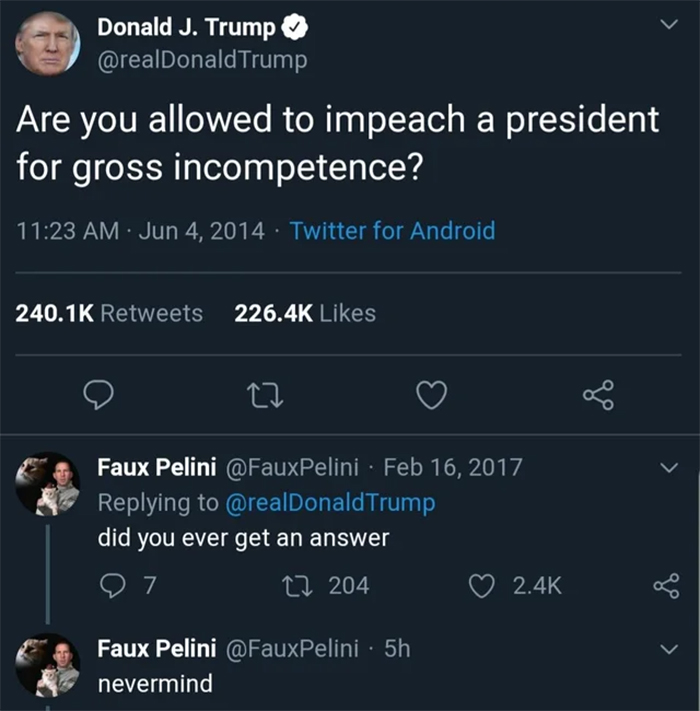Image resolution: width=700 pixels, height=711 pixels.
Task: Retweet the main tweet about impeachment
Action: (263, 398)
